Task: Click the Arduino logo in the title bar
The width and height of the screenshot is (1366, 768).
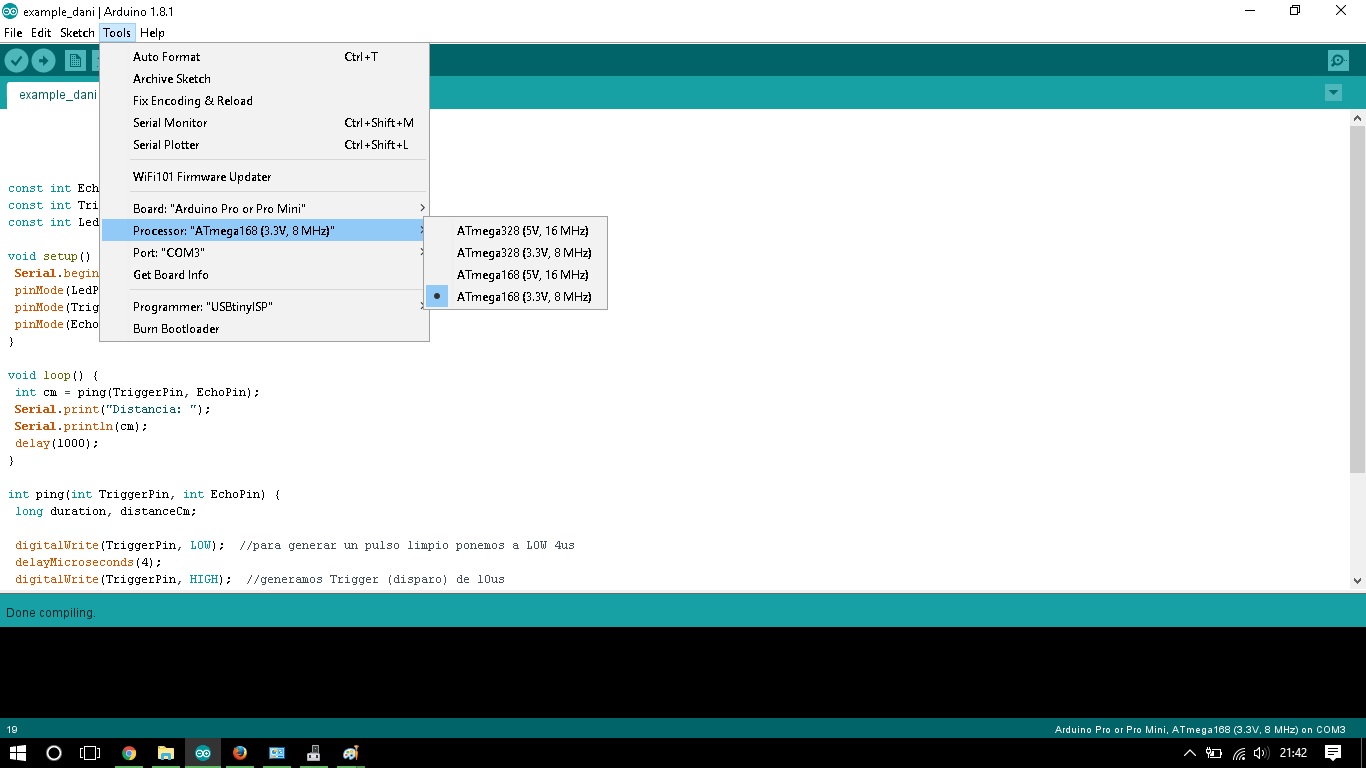Action: click(10, 10)
